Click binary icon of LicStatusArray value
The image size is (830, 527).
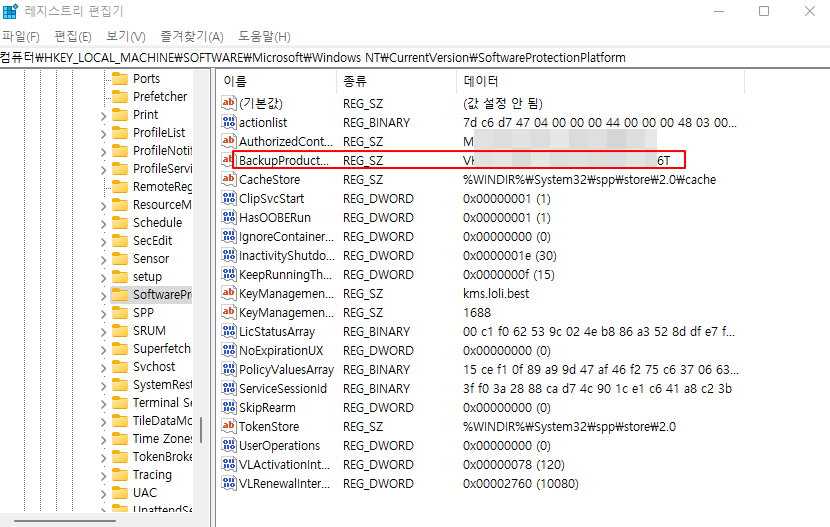pos(229,331)
